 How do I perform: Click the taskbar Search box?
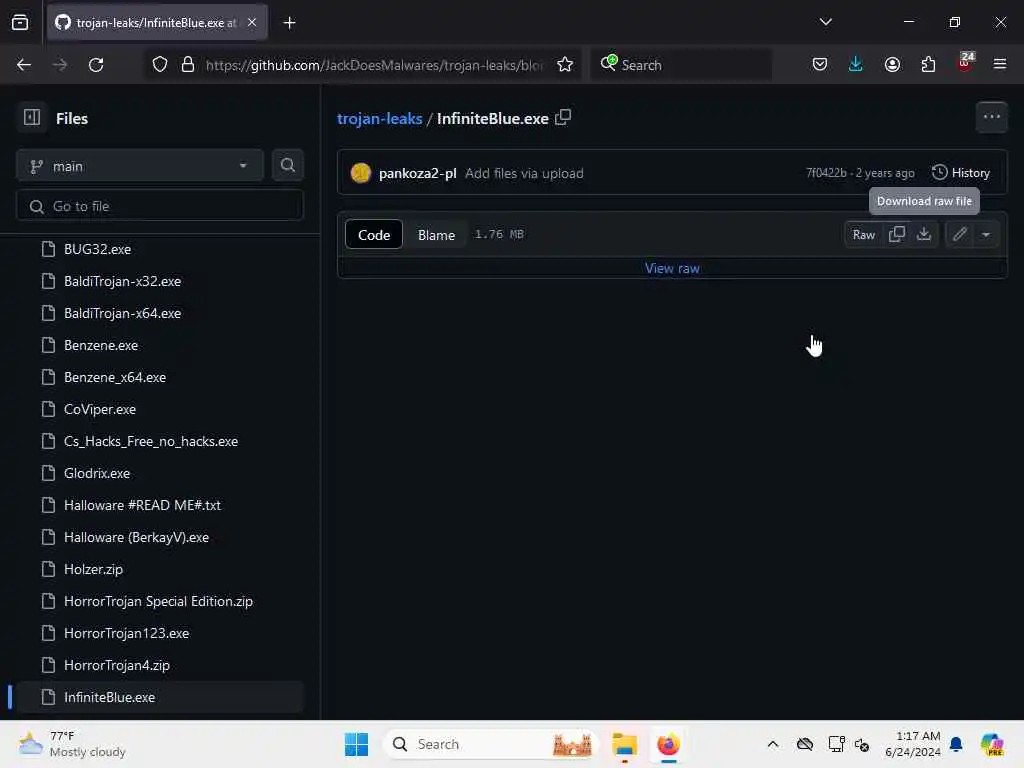[490, 744]
